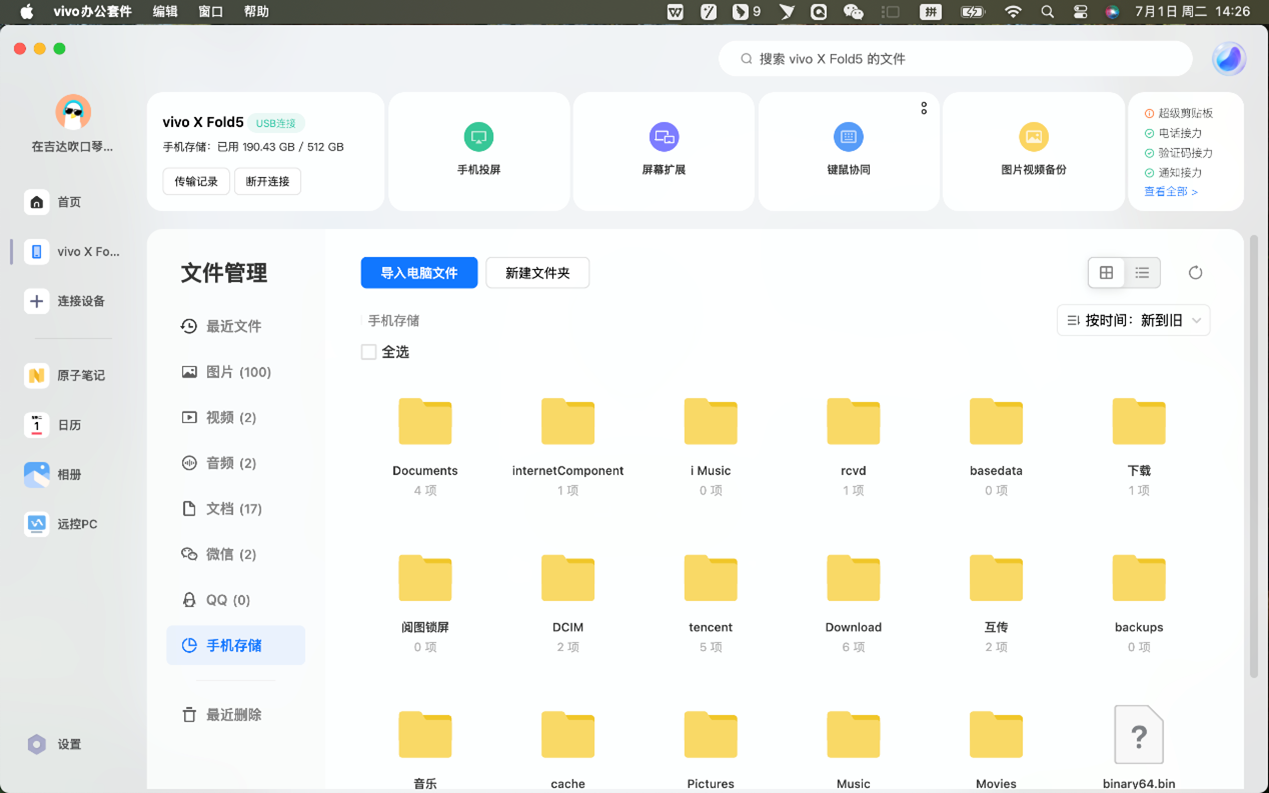Launch 远控PC remote control
The image size is (1269, 793).
click(x=62, y=524)
